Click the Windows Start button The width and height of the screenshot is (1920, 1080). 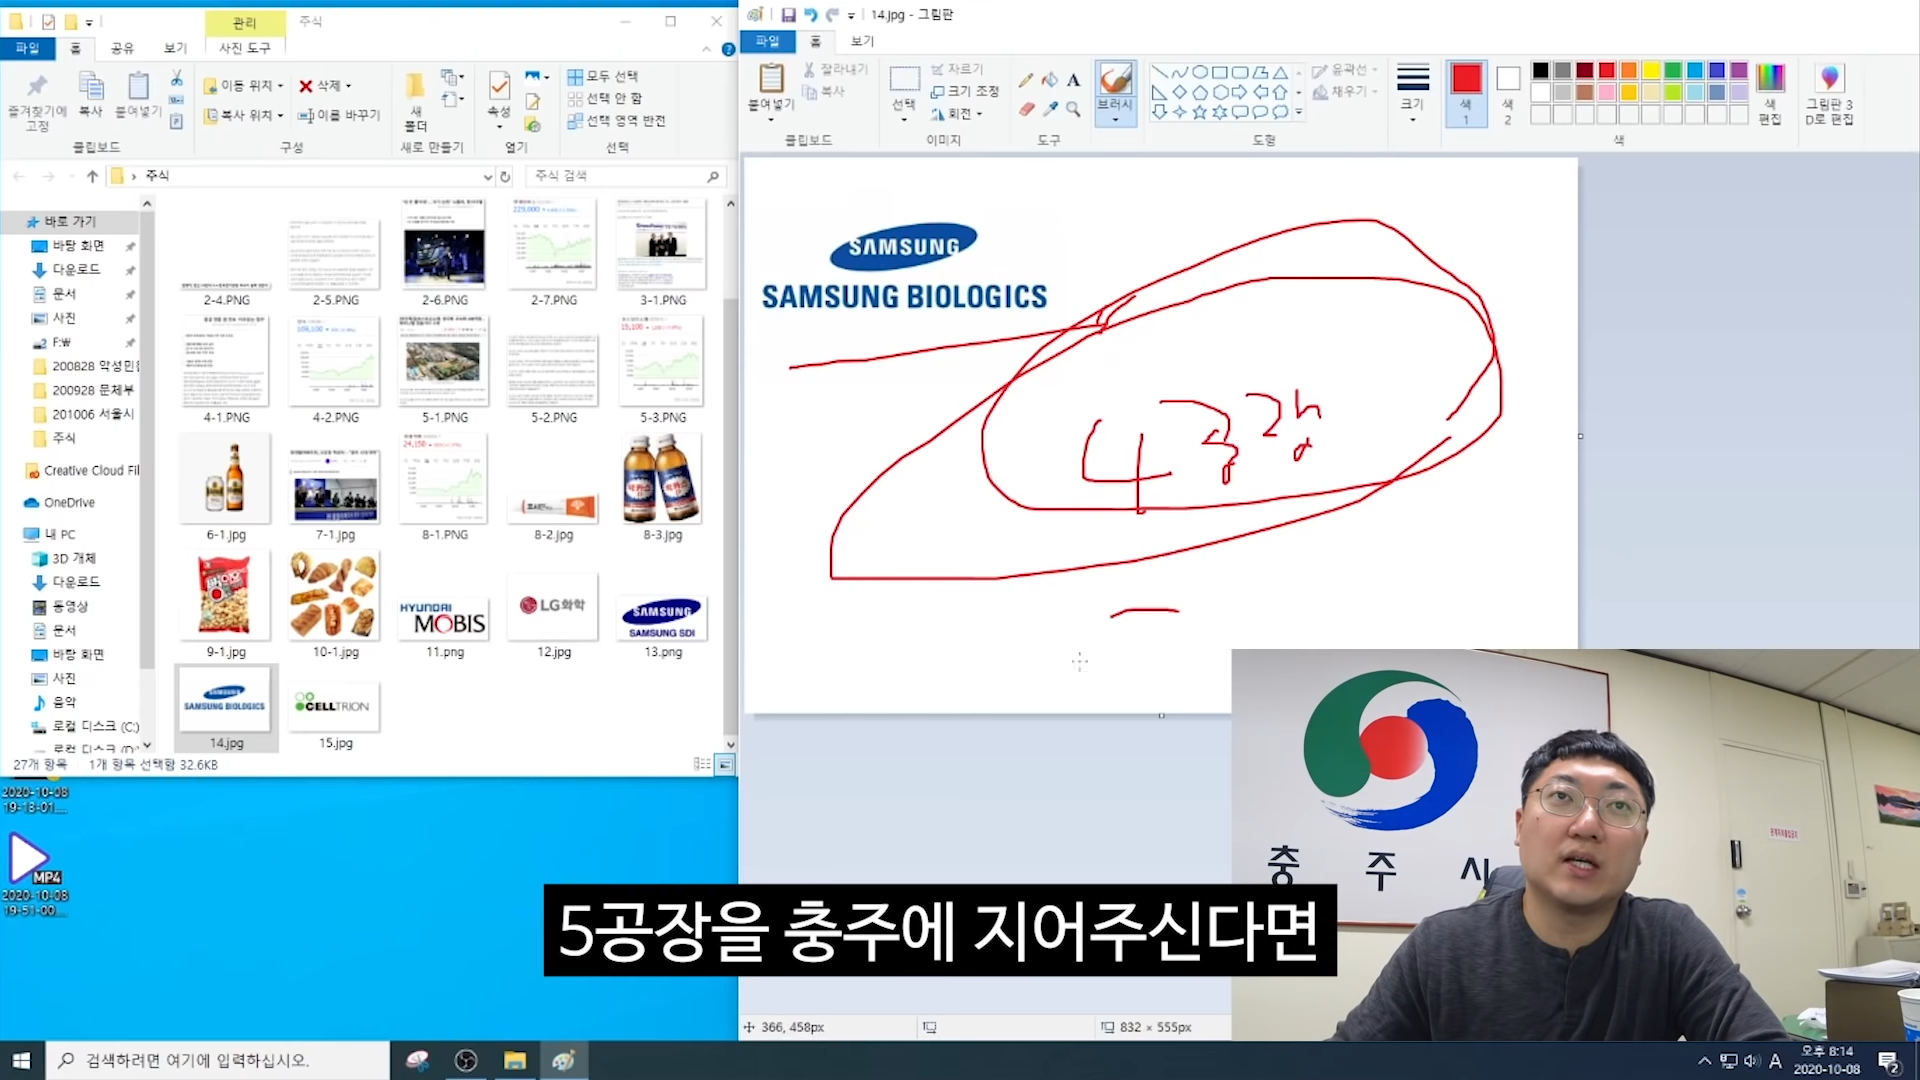pos(22,1060)
